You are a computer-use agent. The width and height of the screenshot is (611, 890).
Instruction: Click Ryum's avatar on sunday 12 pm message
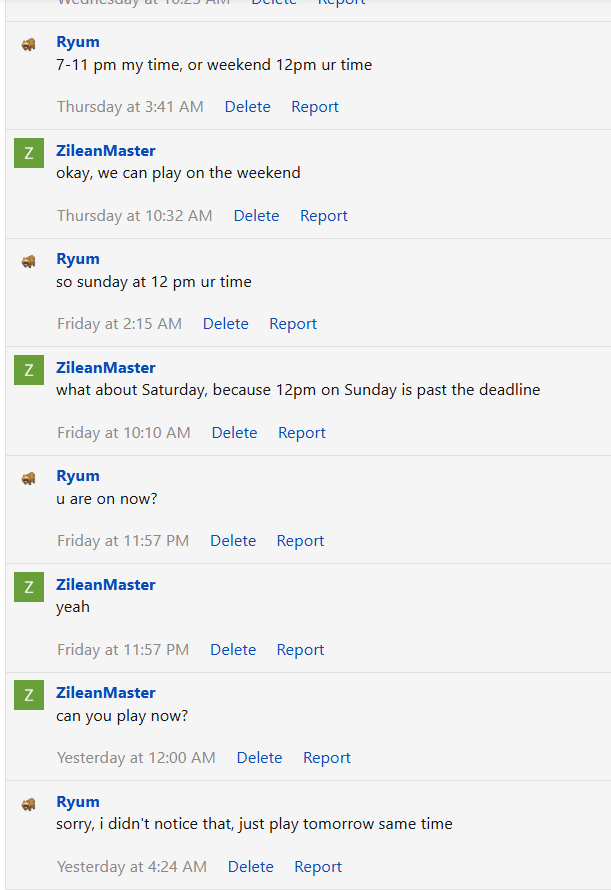[x=28, y=261]
